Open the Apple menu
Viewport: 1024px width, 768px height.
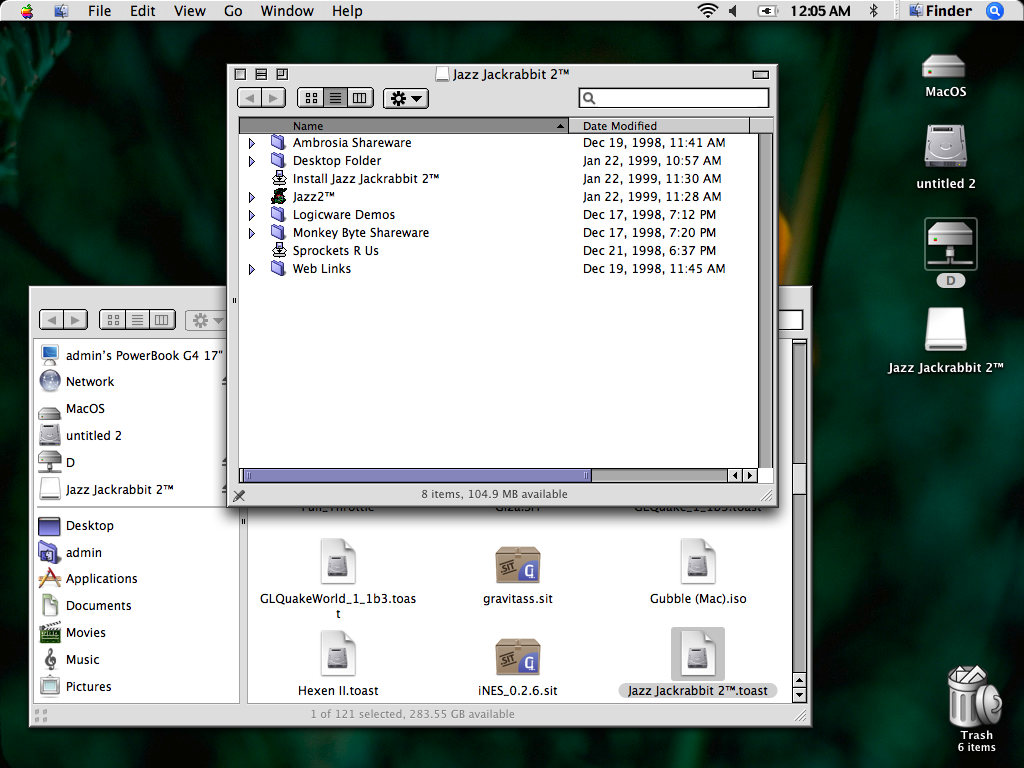[x=27, y=11]
